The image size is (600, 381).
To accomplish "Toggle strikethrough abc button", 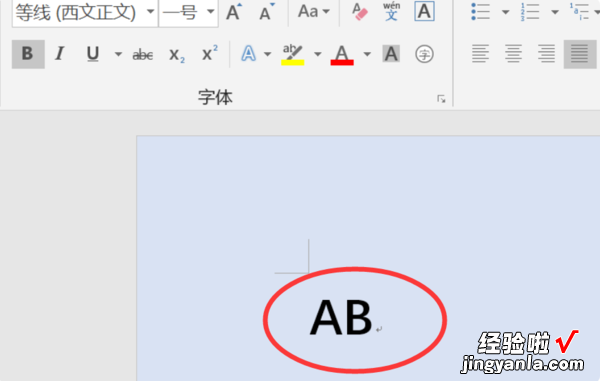I will (143, 55).
